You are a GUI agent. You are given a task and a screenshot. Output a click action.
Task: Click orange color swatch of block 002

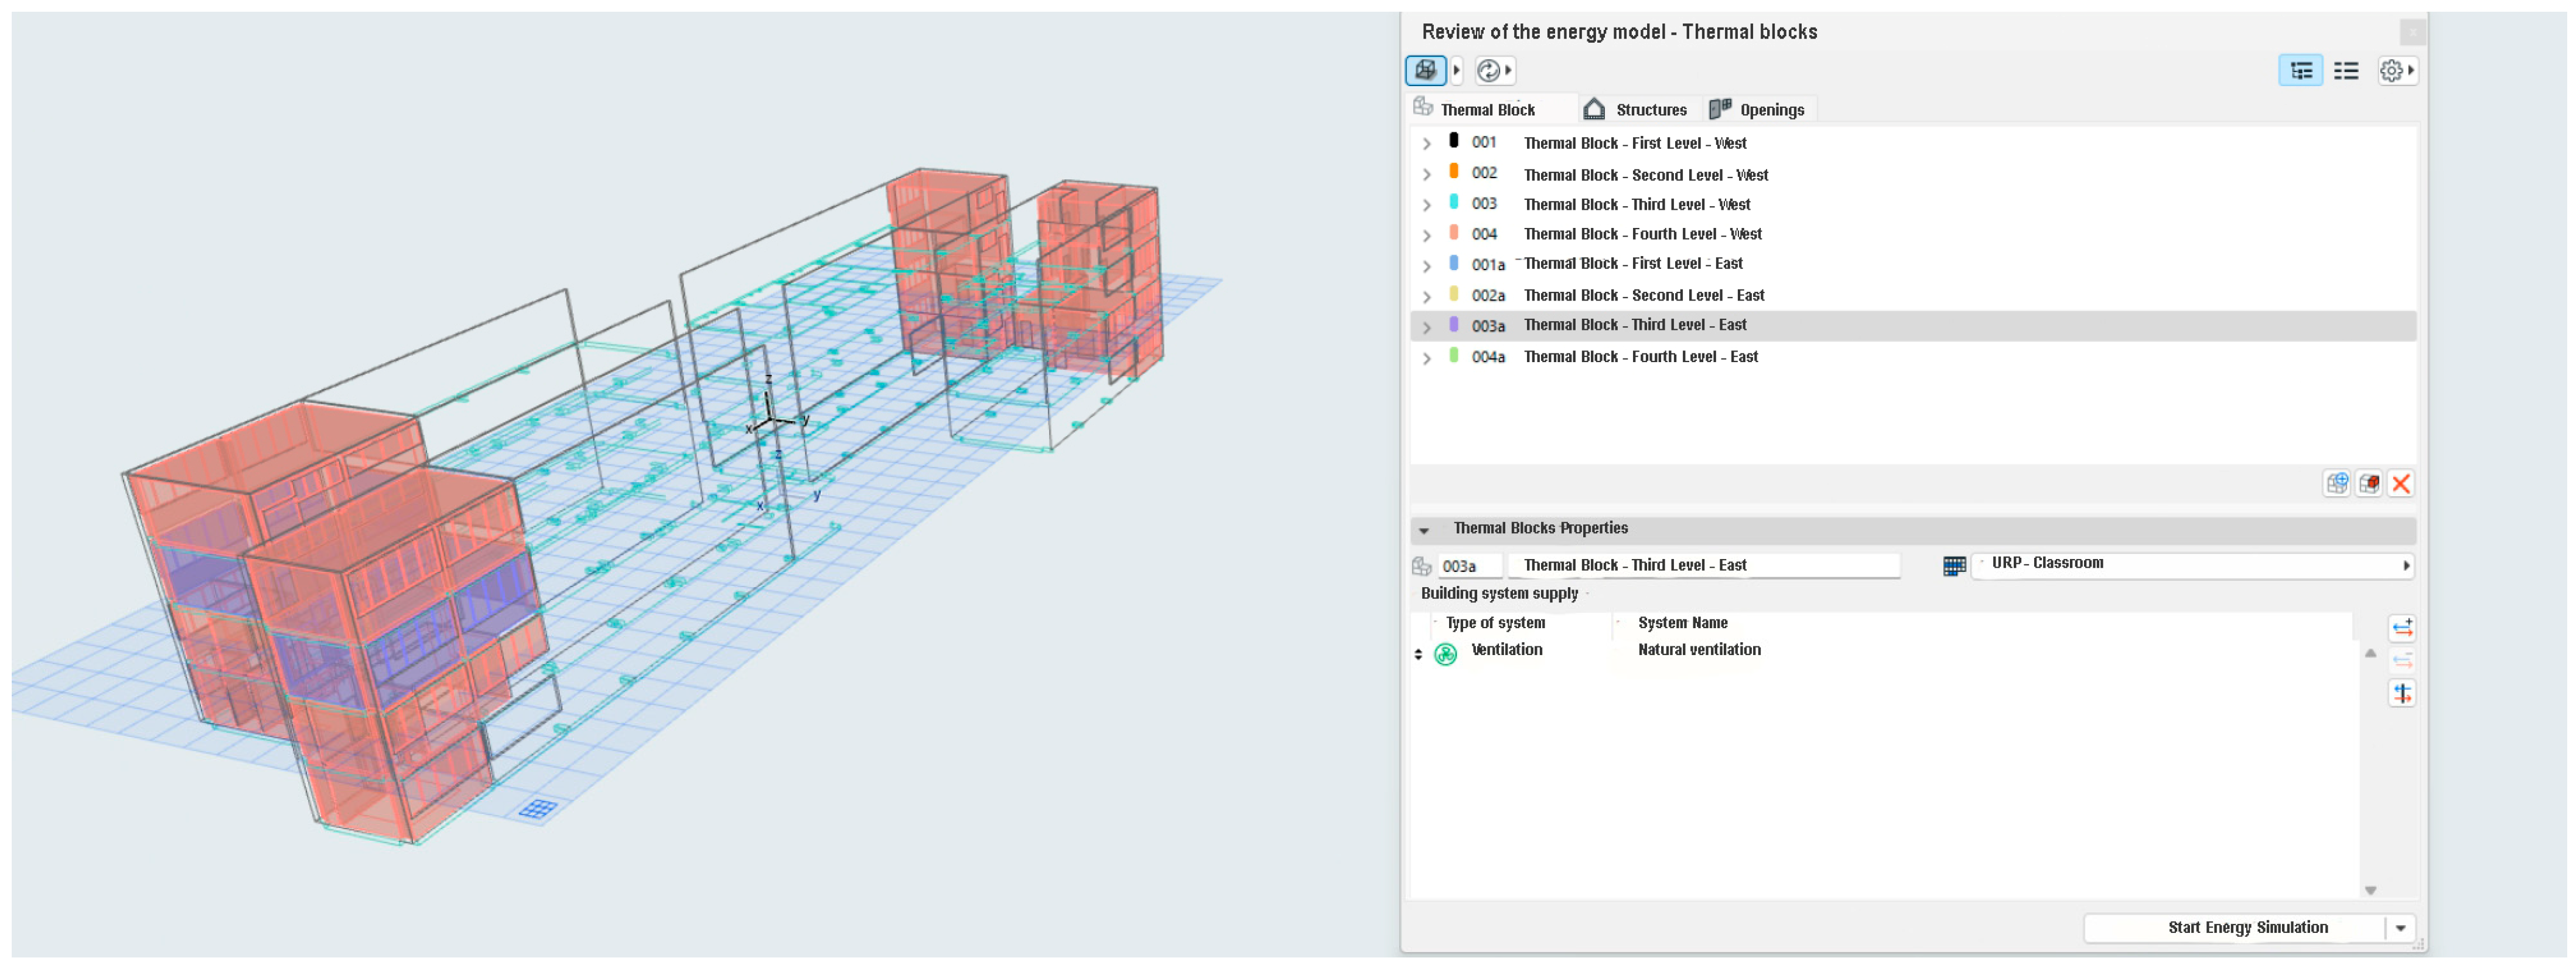pos(1453,172)
